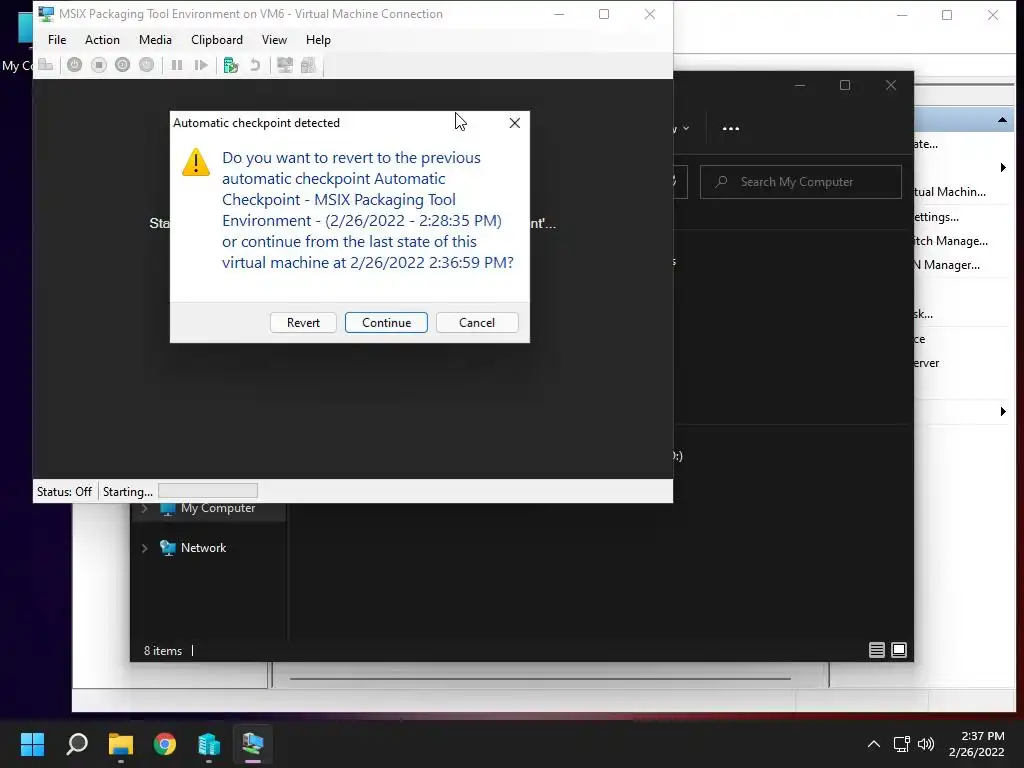Screen dimensions: 1024x768
Task: Collapse the Hyper-V Actions pane section arrow
Action: 1002,120
